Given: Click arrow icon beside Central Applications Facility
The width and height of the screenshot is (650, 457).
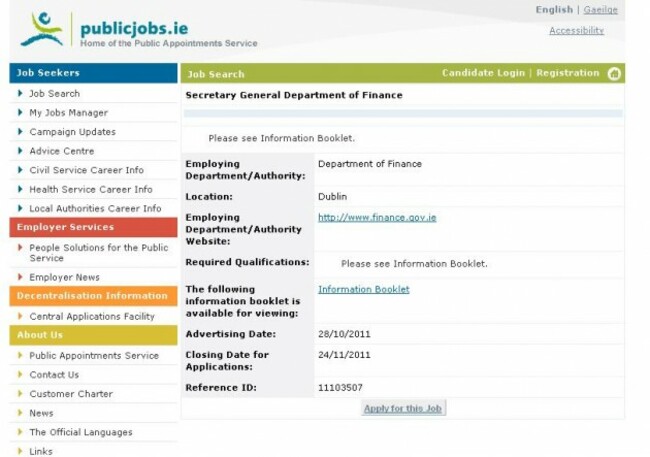Looking at the screenshot, I should (20, 317).
